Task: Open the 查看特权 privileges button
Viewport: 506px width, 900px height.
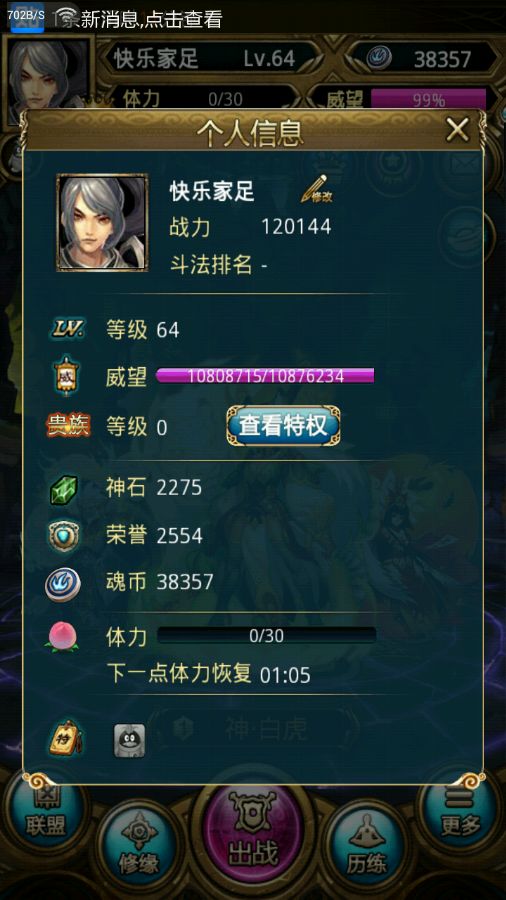Action: (x=283, y=426)
